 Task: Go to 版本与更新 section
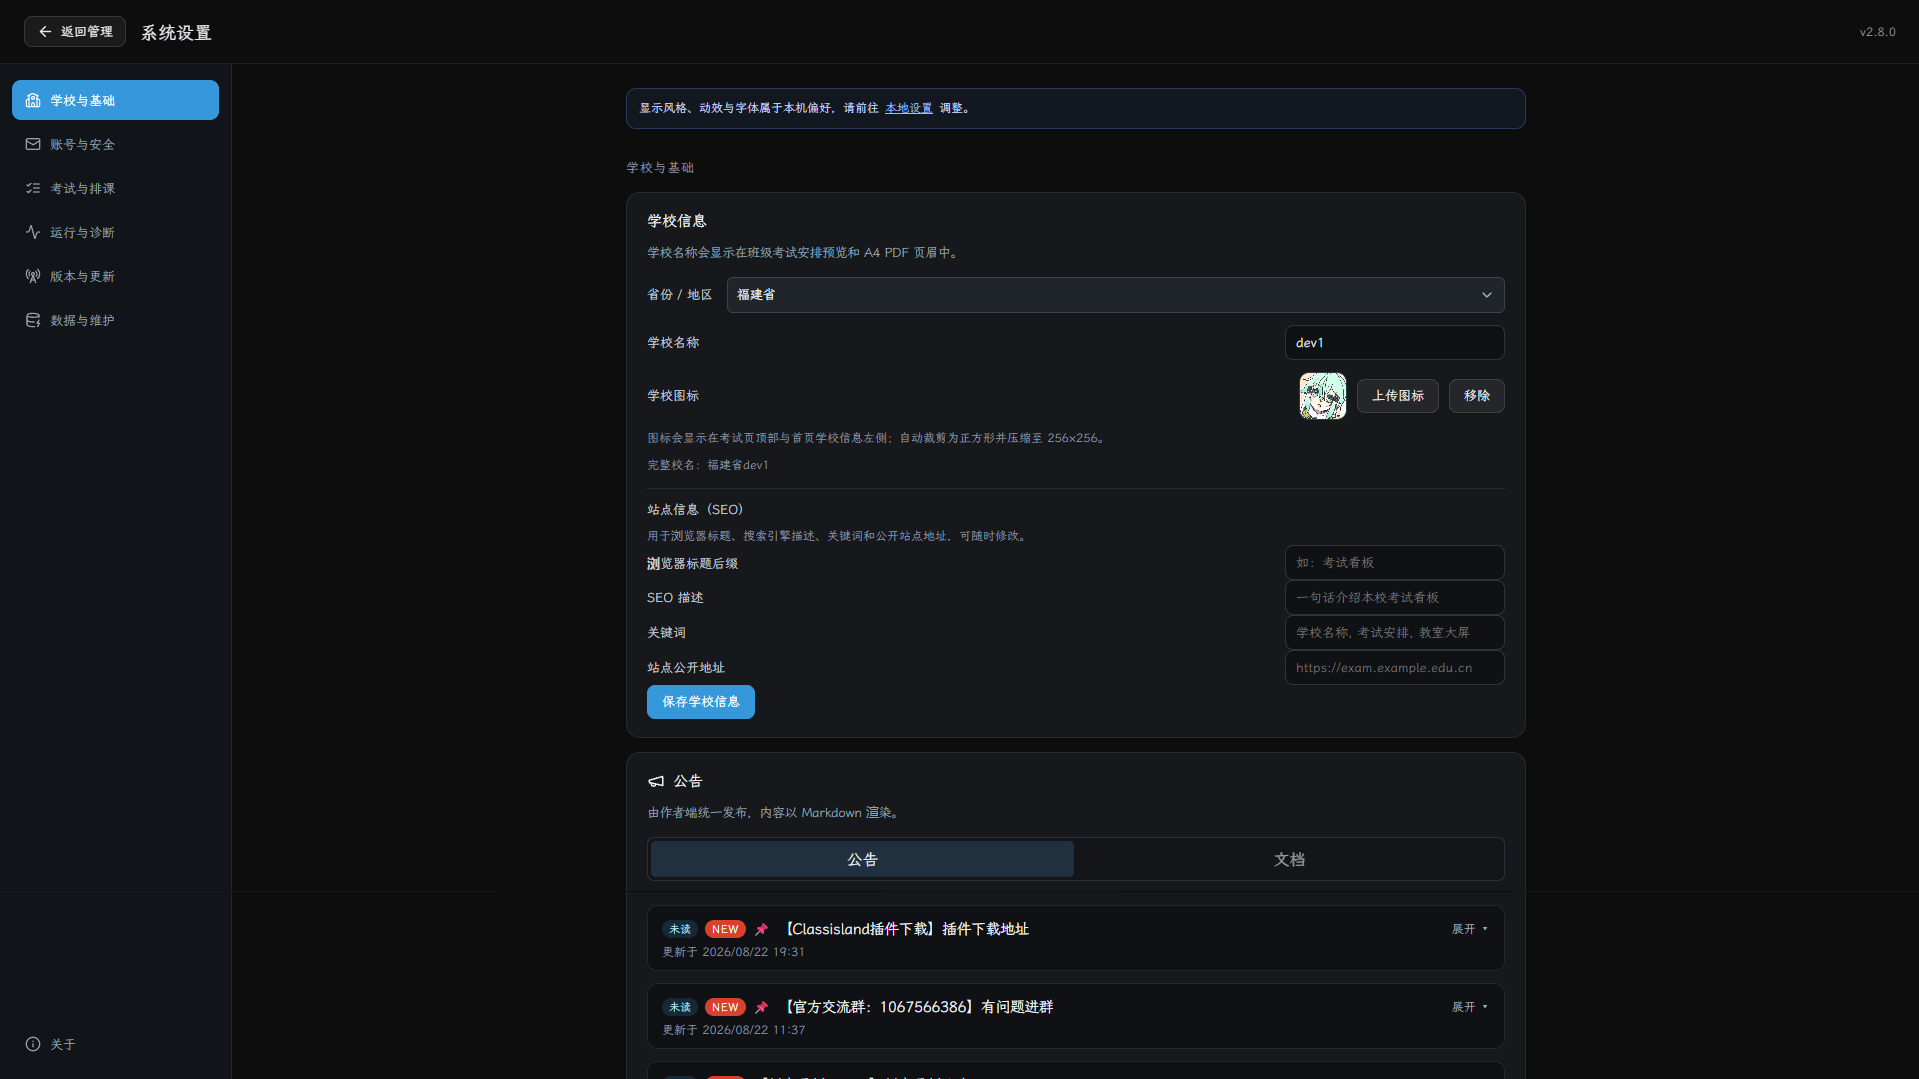coord(115,276)
